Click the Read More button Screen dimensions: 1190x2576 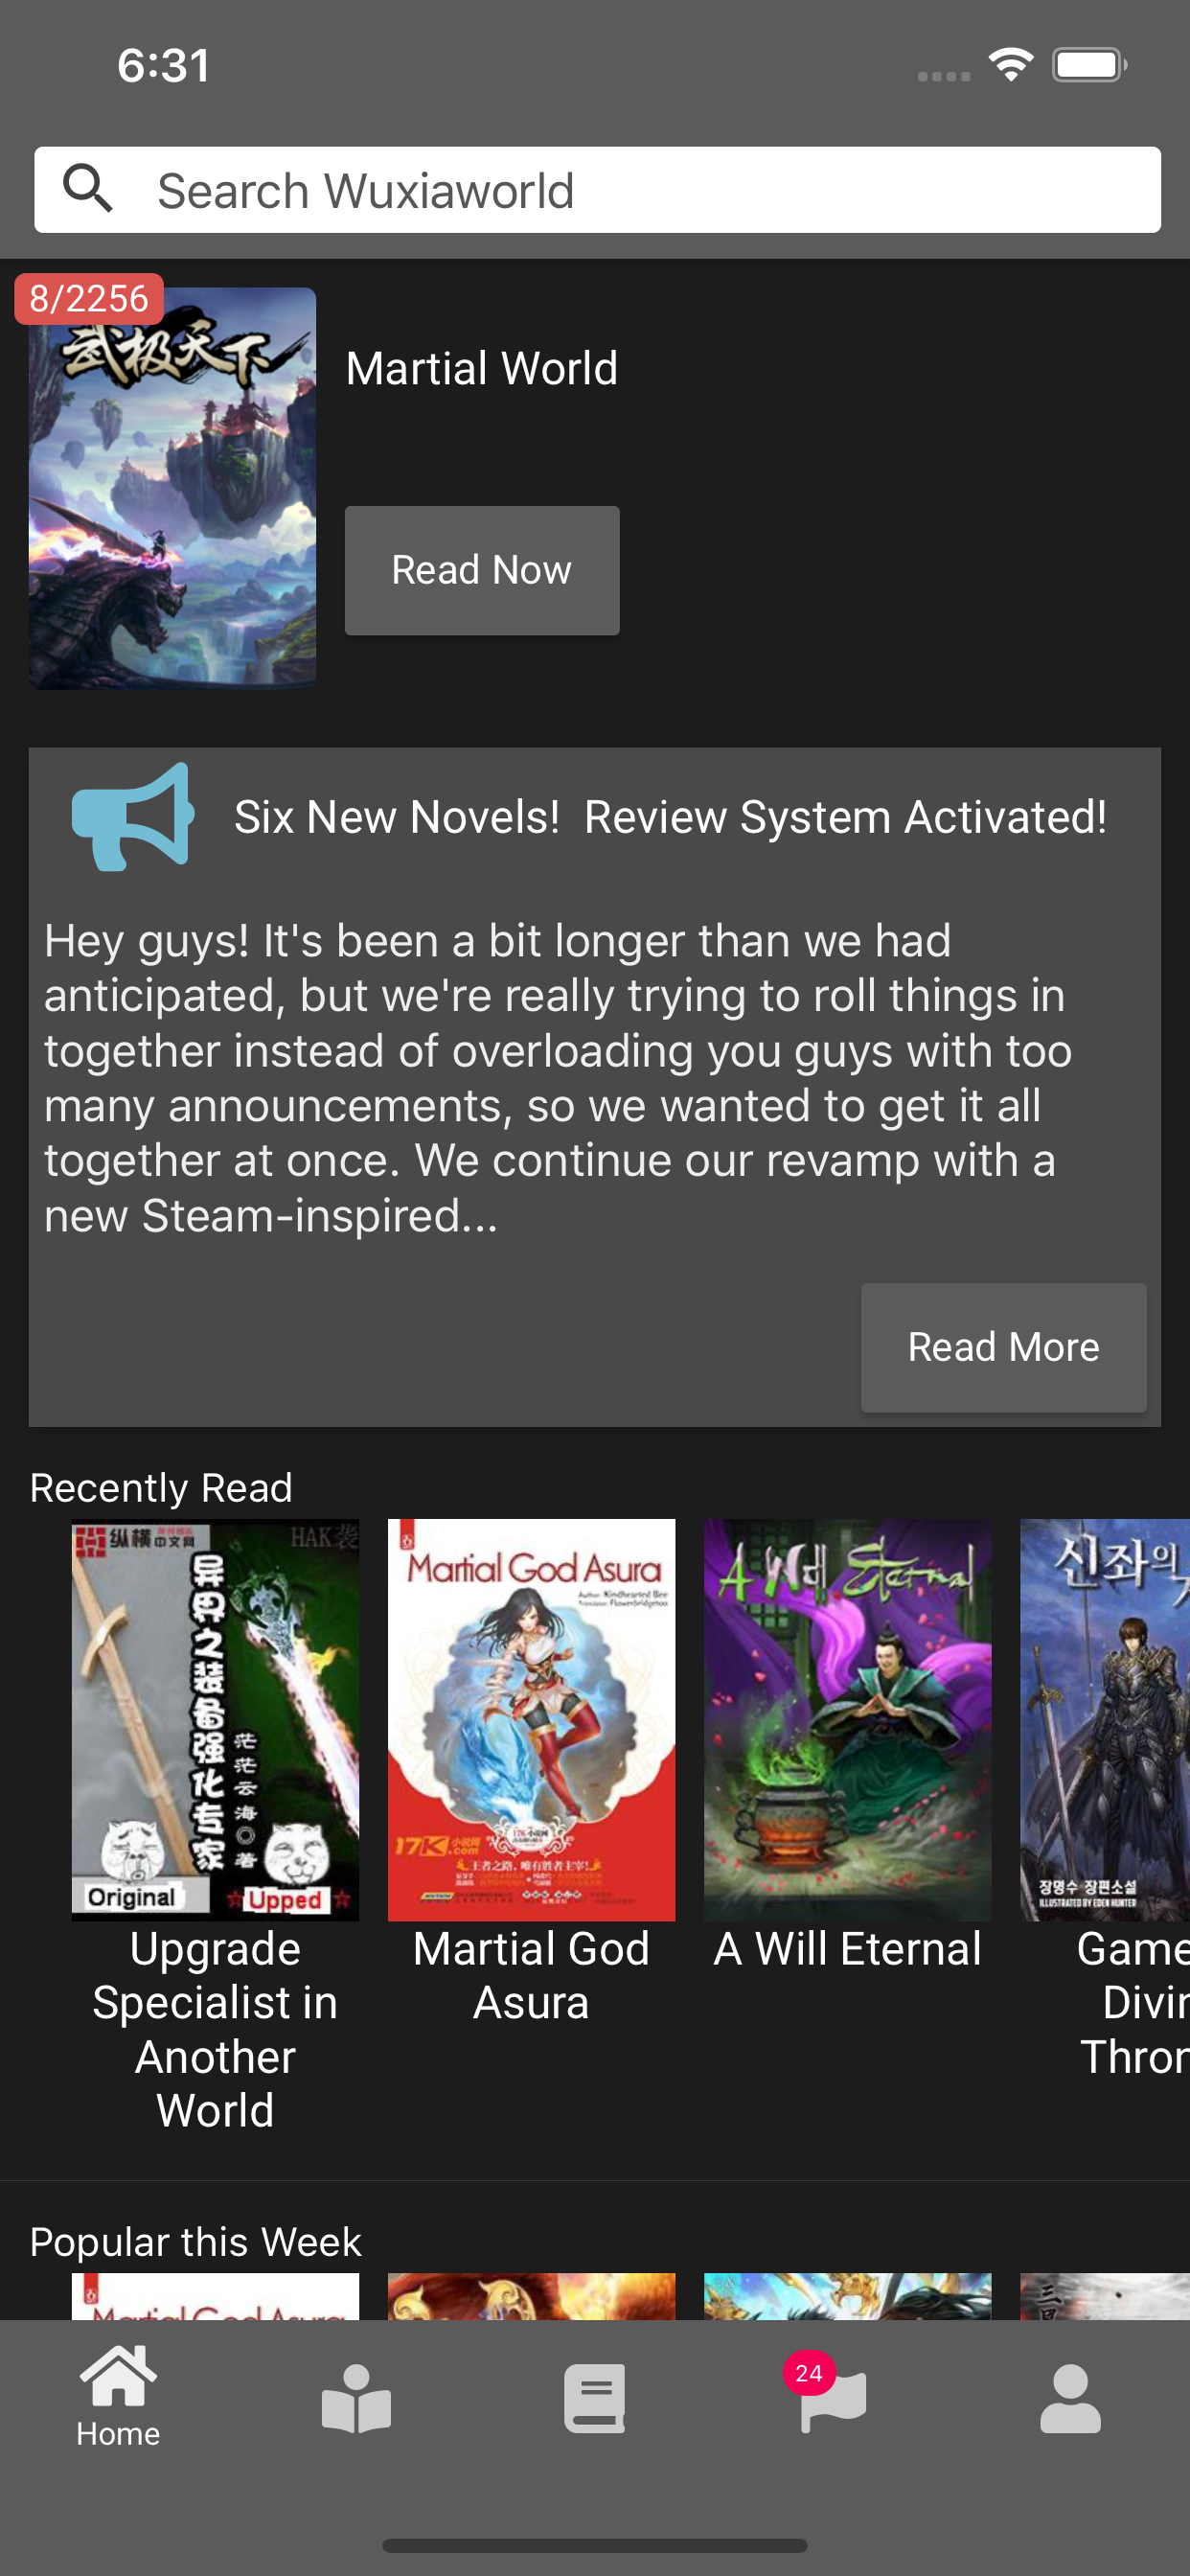point(1003,1347)
